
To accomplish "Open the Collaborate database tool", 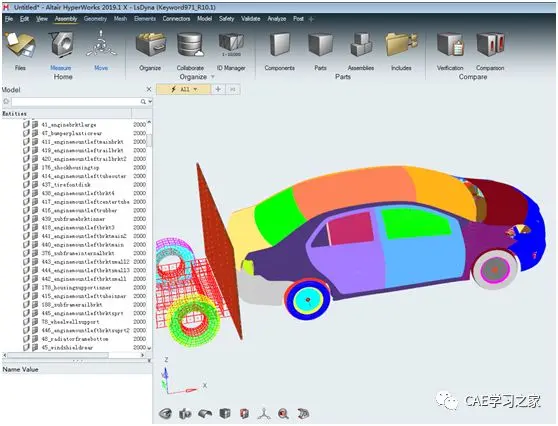I will point(190,50).
